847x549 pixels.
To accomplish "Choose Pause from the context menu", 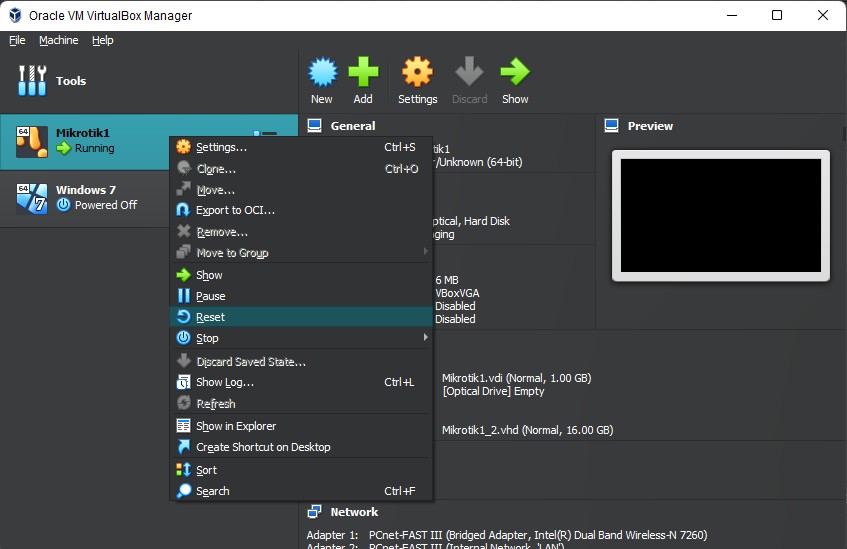I will (x=210, y=296).
